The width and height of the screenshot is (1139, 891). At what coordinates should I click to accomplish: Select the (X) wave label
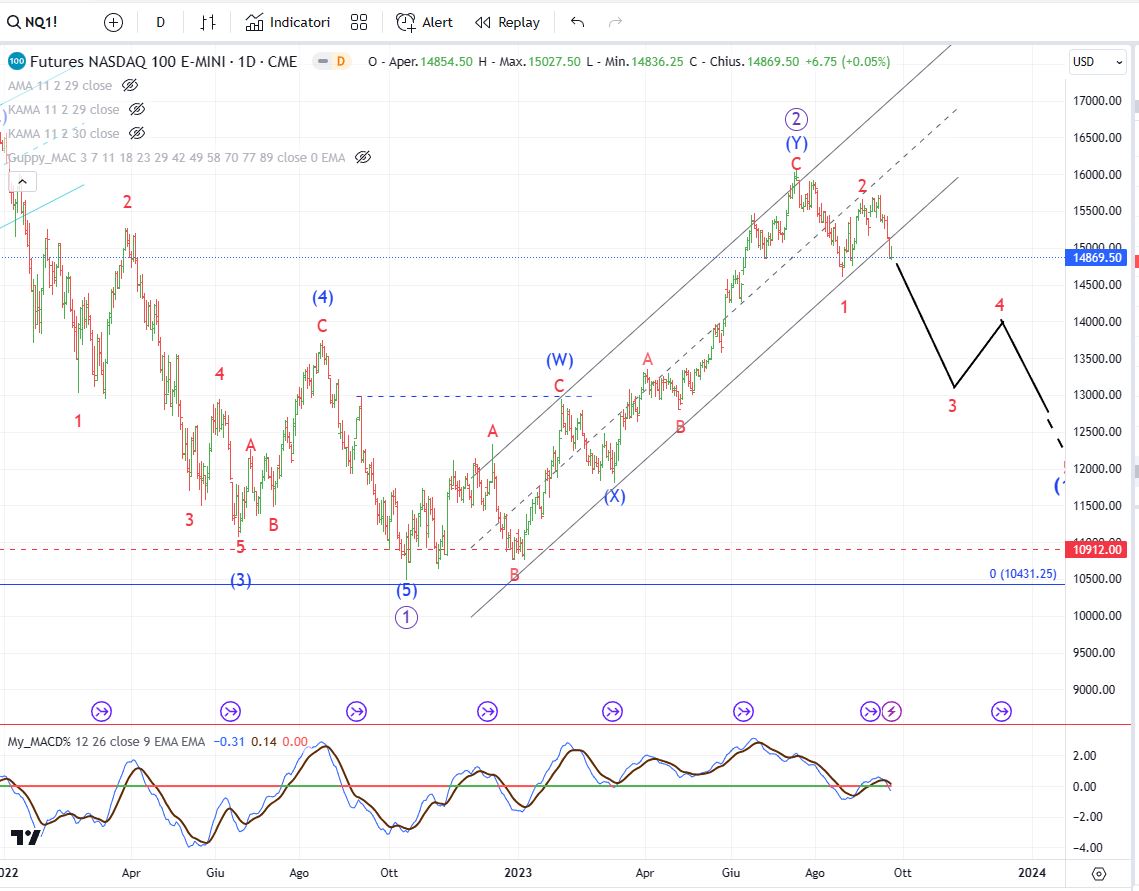[x=615, y=496]
